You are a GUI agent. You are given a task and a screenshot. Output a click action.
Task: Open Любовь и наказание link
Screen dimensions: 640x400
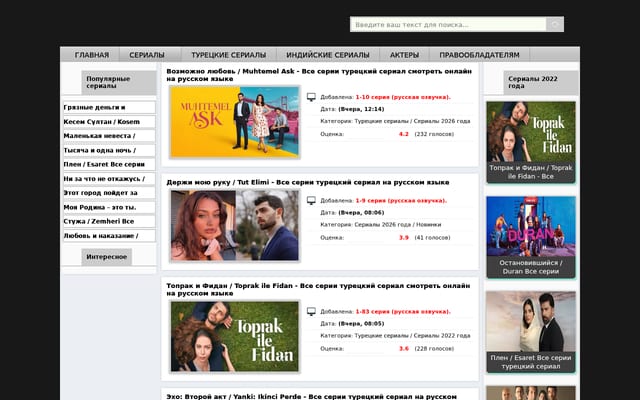pyautogui.click(x=109, y=236)
